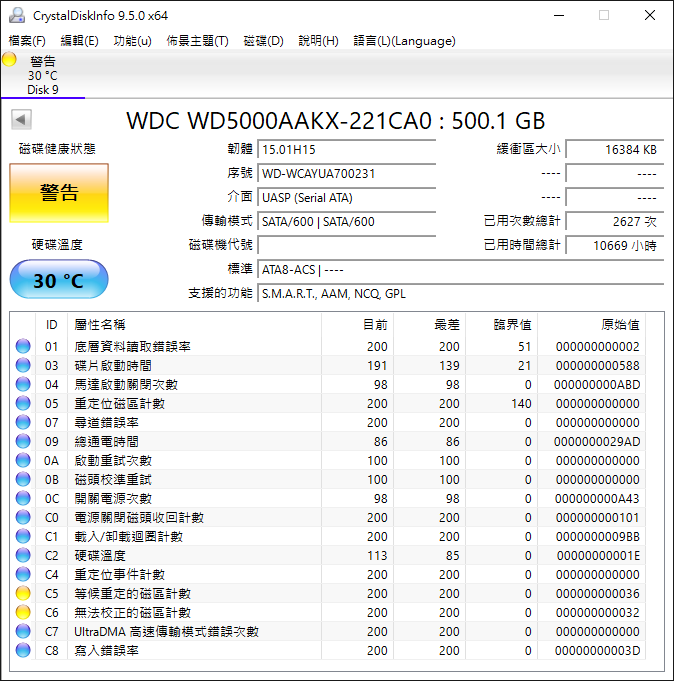Select the UltraDMA 高速傳輸模式錯誤次數 row
Screen dimensions: 674x681
(x=328, y=631)
